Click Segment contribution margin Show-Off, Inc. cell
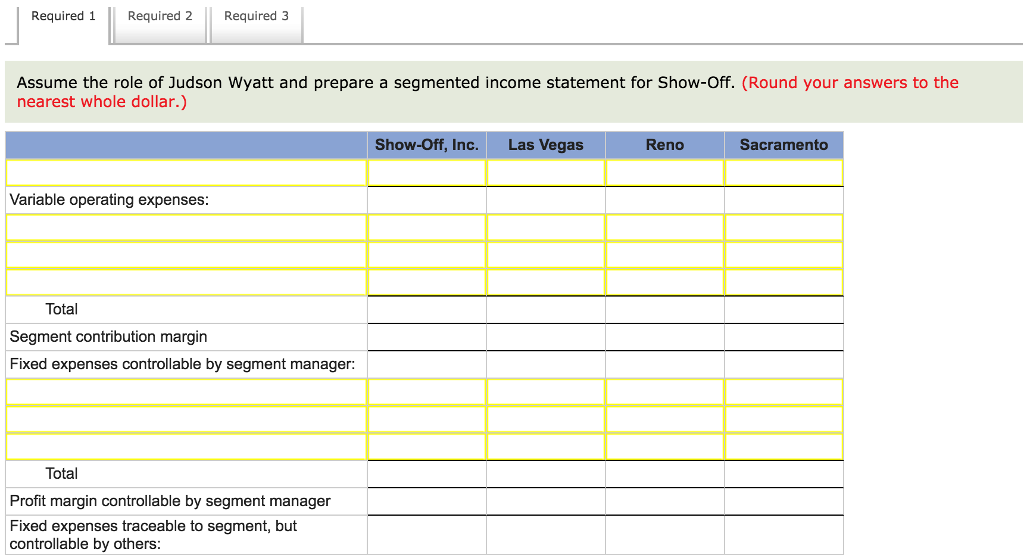This screenshot has height=555, width=1024. pyautogui.click(x=427, y=337)
